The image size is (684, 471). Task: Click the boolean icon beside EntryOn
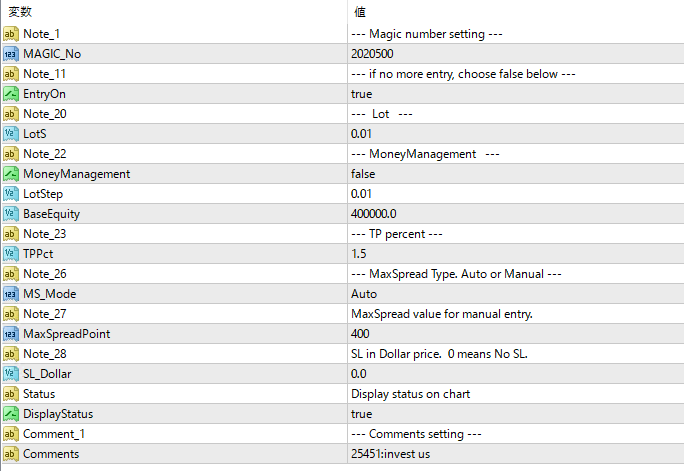tap(11, 93)
